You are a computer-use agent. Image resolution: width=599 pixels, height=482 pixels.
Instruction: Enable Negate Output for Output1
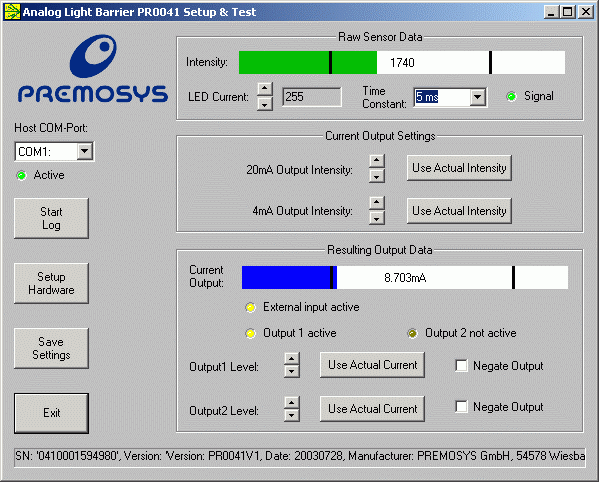click(461, 366)
